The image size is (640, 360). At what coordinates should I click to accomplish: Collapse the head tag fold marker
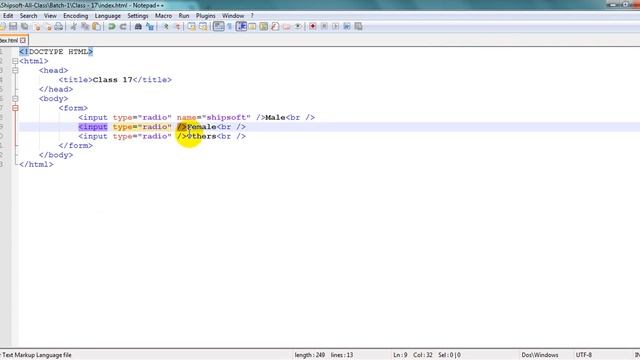(x=15, y=71)
